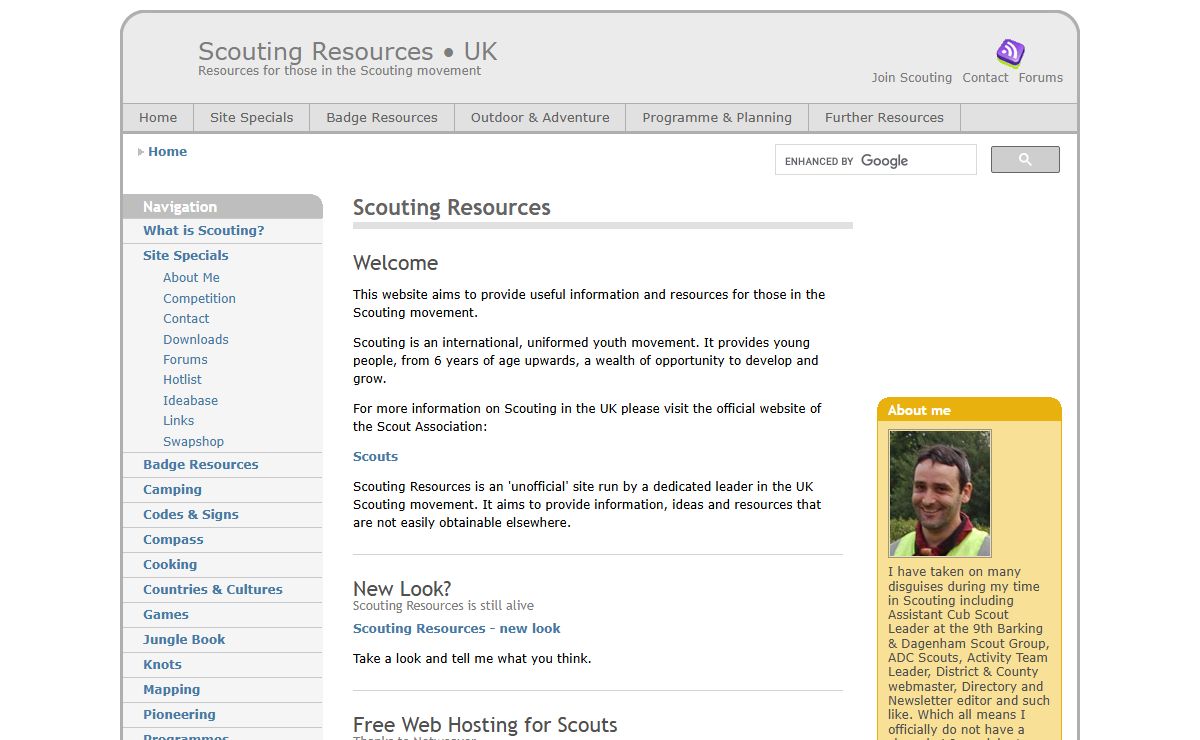Open the RSS feed icon
1200x740 pixels.
(1010, 53)
